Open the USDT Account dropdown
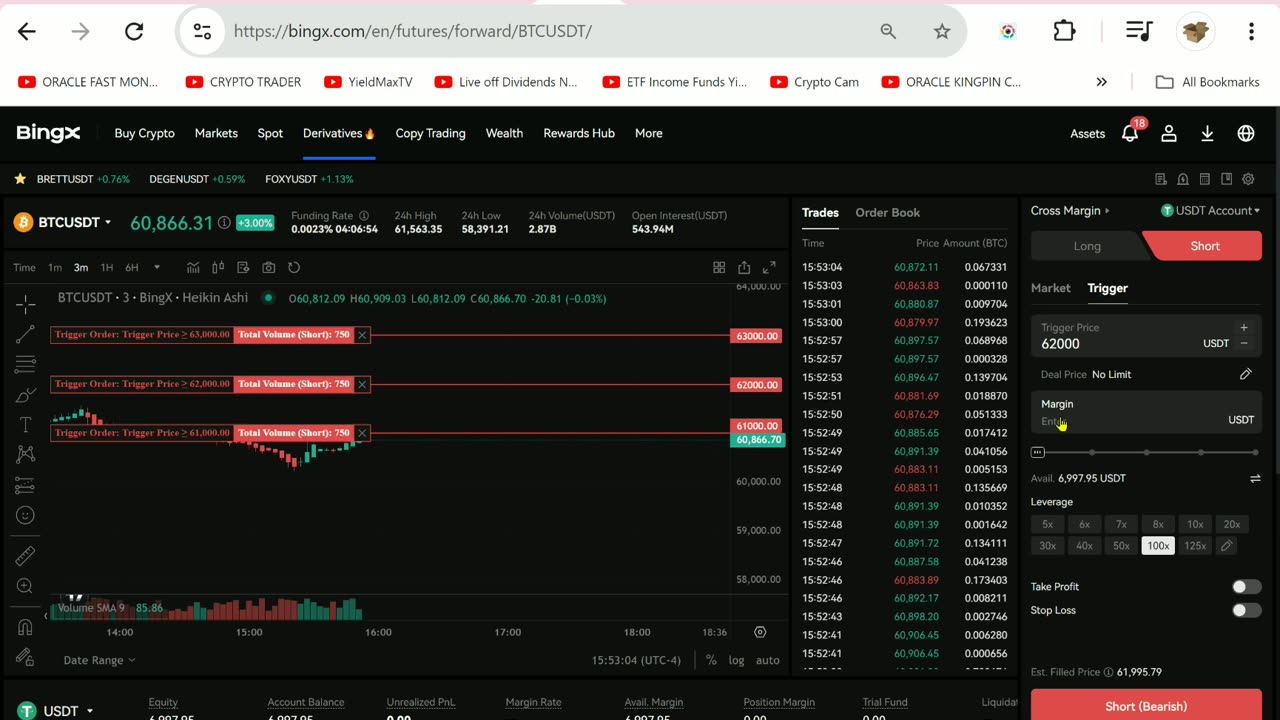 coord(1210,211)
